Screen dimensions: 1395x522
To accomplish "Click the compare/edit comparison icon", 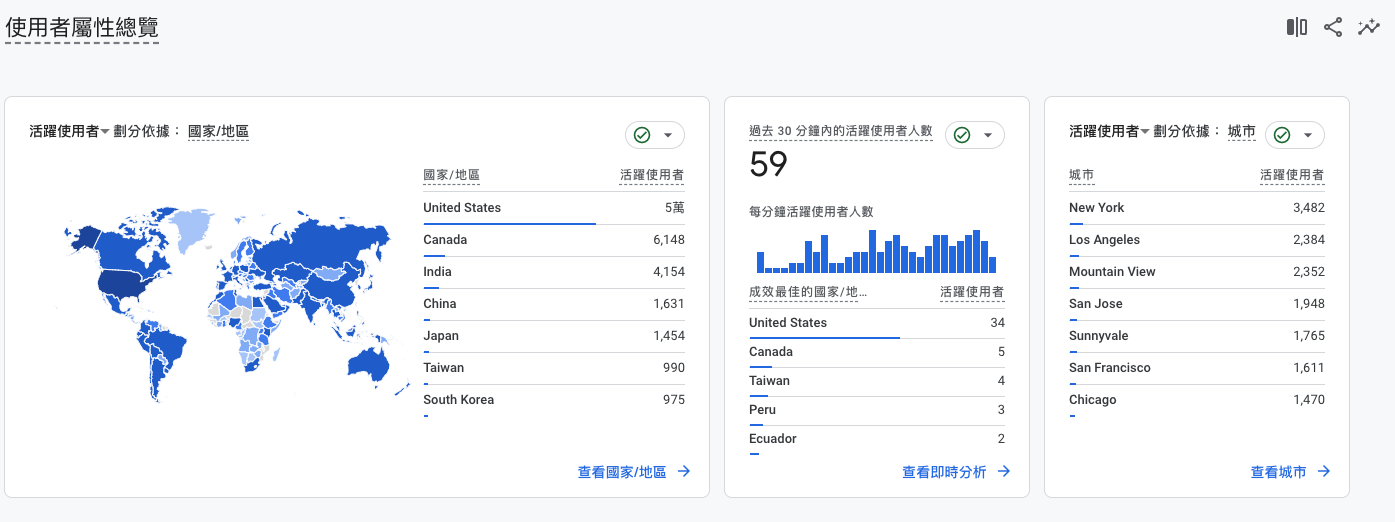I will [x=1296, y=27].
